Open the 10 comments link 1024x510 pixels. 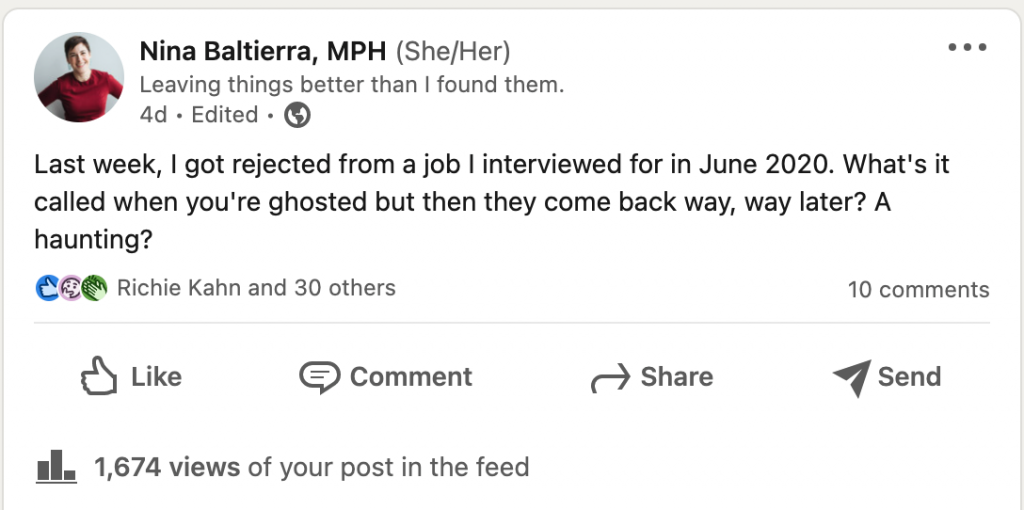[918, 290]
